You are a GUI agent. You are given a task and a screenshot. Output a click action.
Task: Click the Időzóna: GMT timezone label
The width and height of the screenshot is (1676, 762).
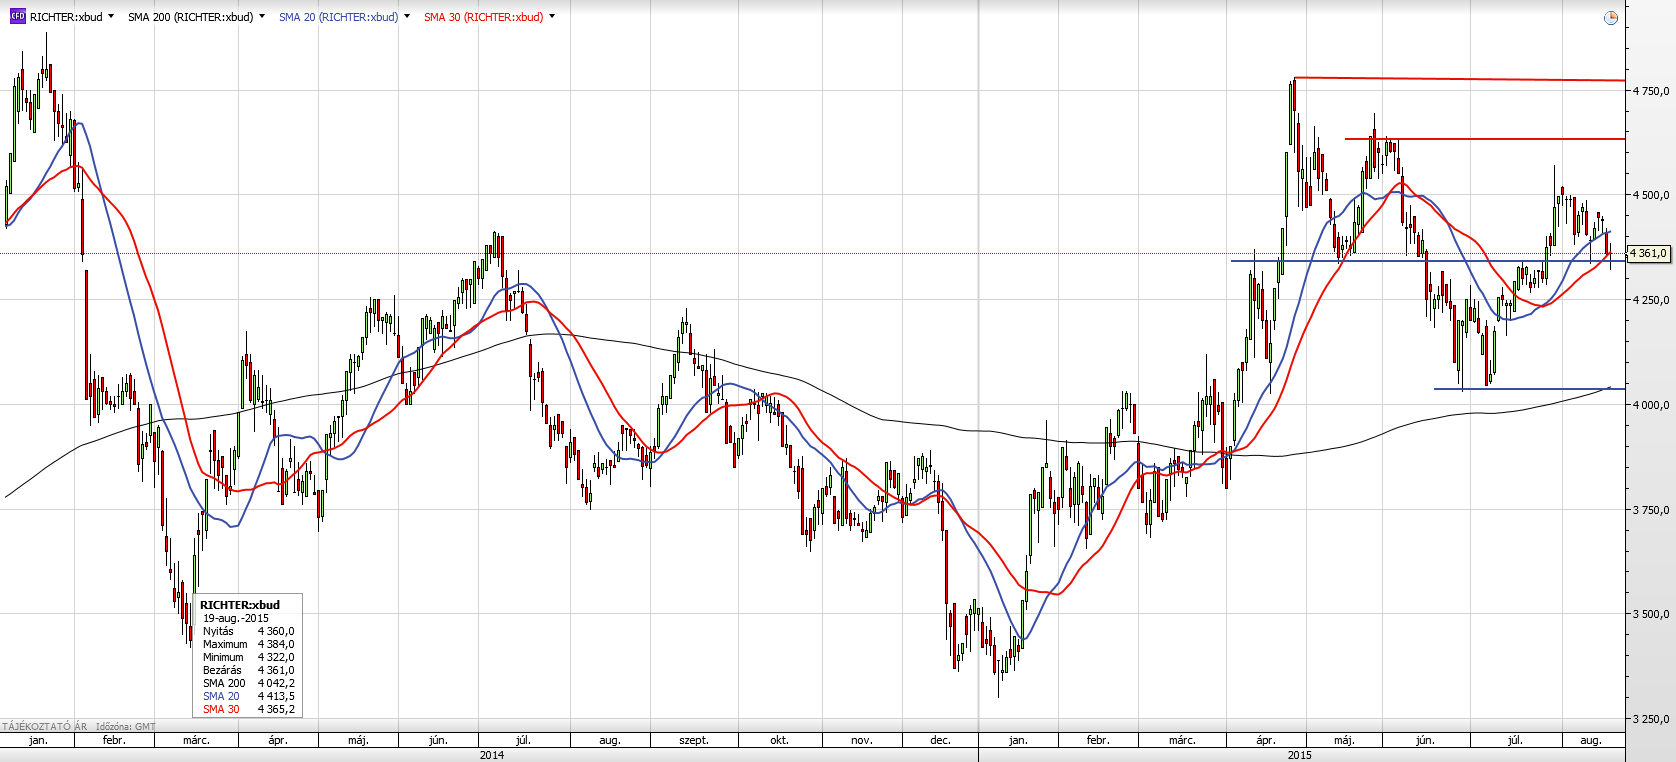point(126,727)
